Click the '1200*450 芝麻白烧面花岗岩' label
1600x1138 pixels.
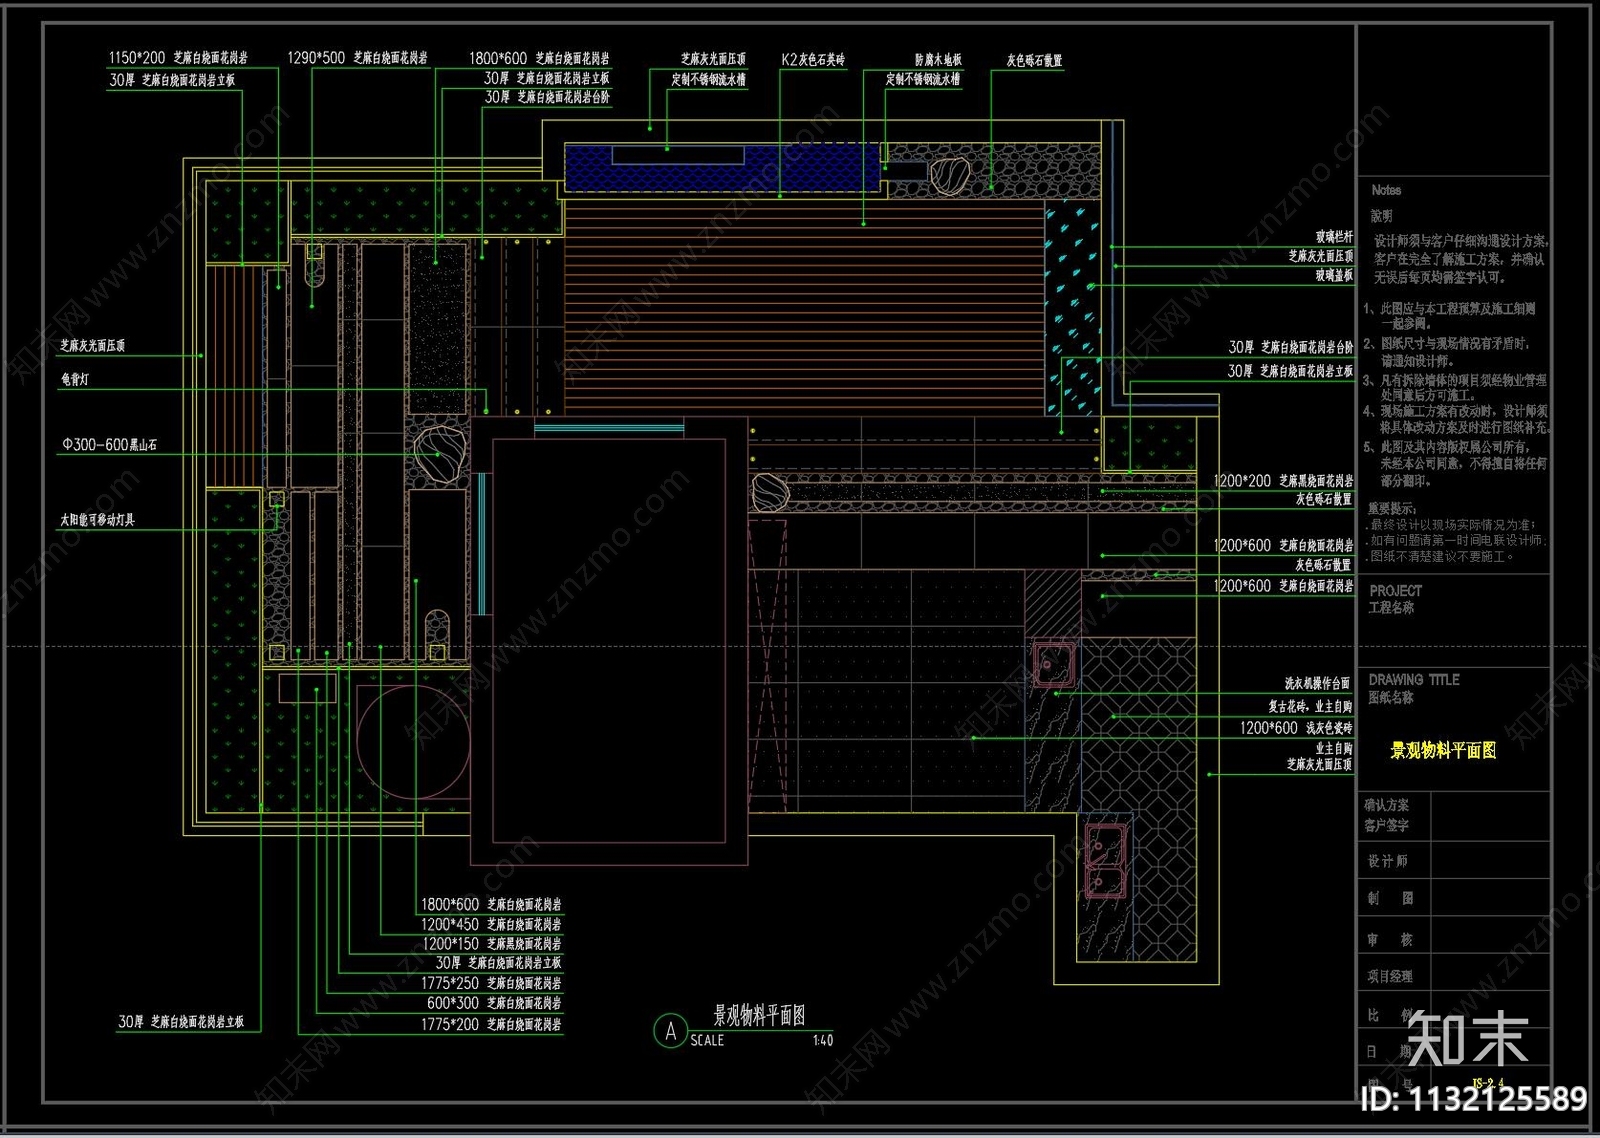(491, 925)
